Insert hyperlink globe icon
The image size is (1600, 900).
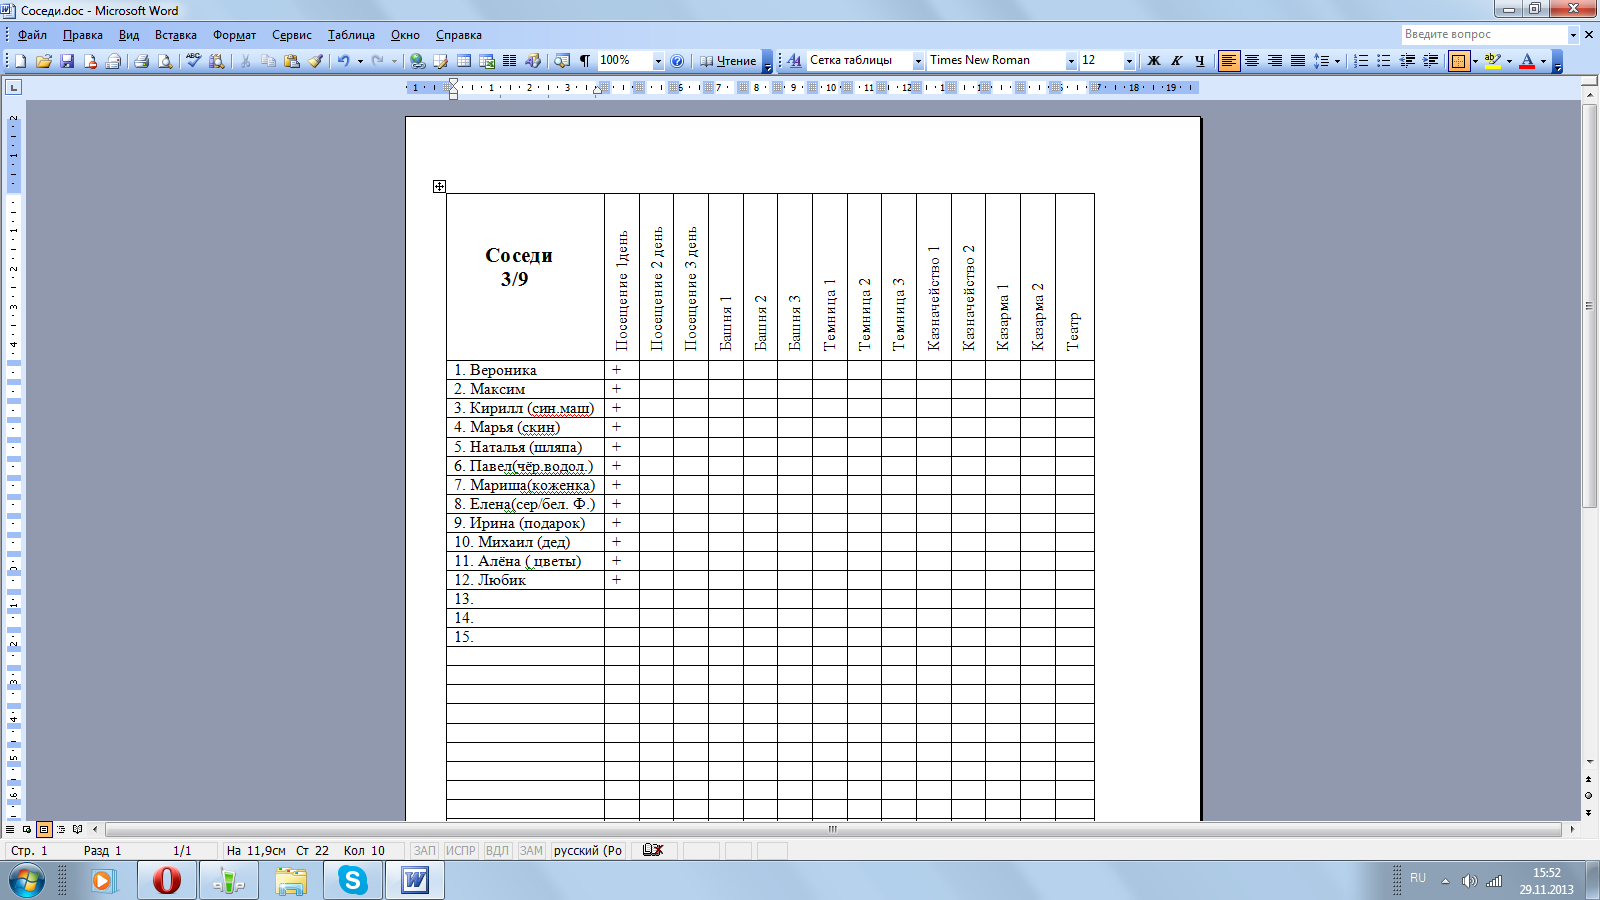point(417,61)
